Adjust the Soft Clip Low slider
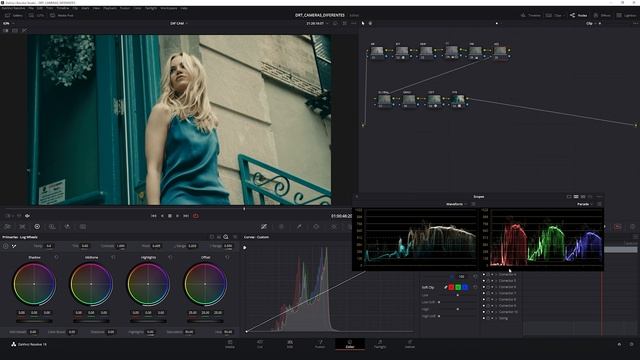 click(x=458, y=295)
